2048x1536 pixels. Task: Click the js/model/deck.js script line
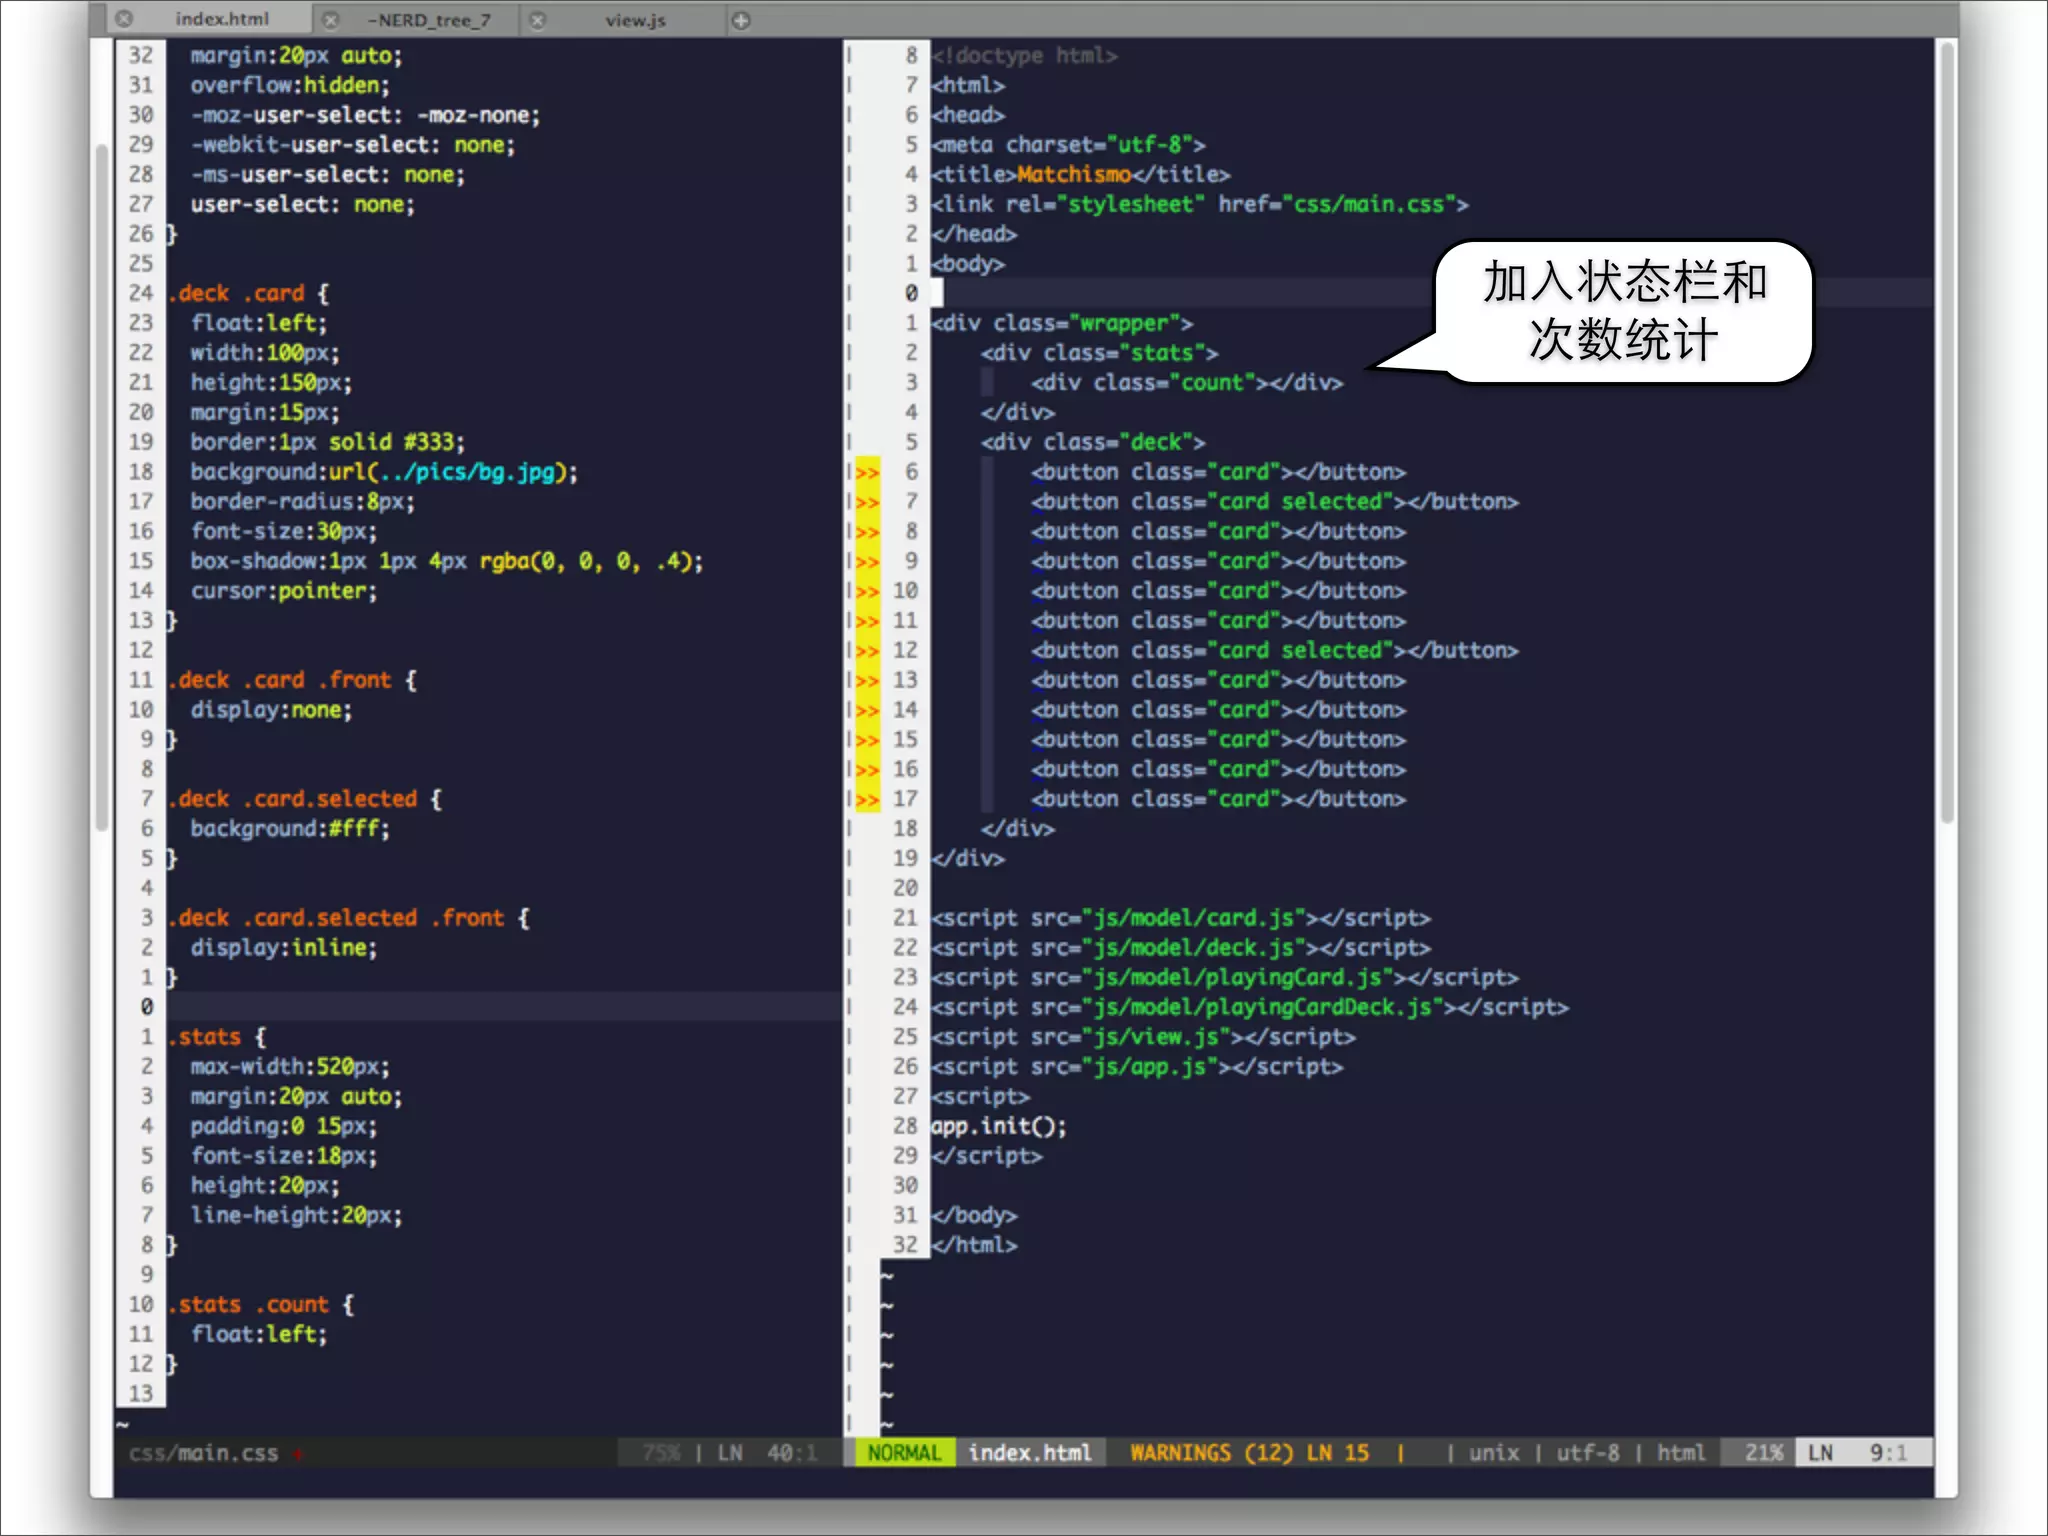[x=1181, y=948]
